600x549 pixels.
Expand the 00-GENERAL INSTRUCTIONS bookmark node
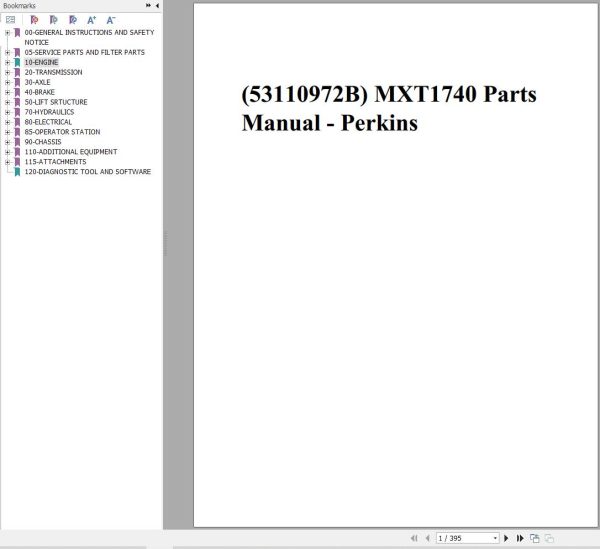[7, 33]
